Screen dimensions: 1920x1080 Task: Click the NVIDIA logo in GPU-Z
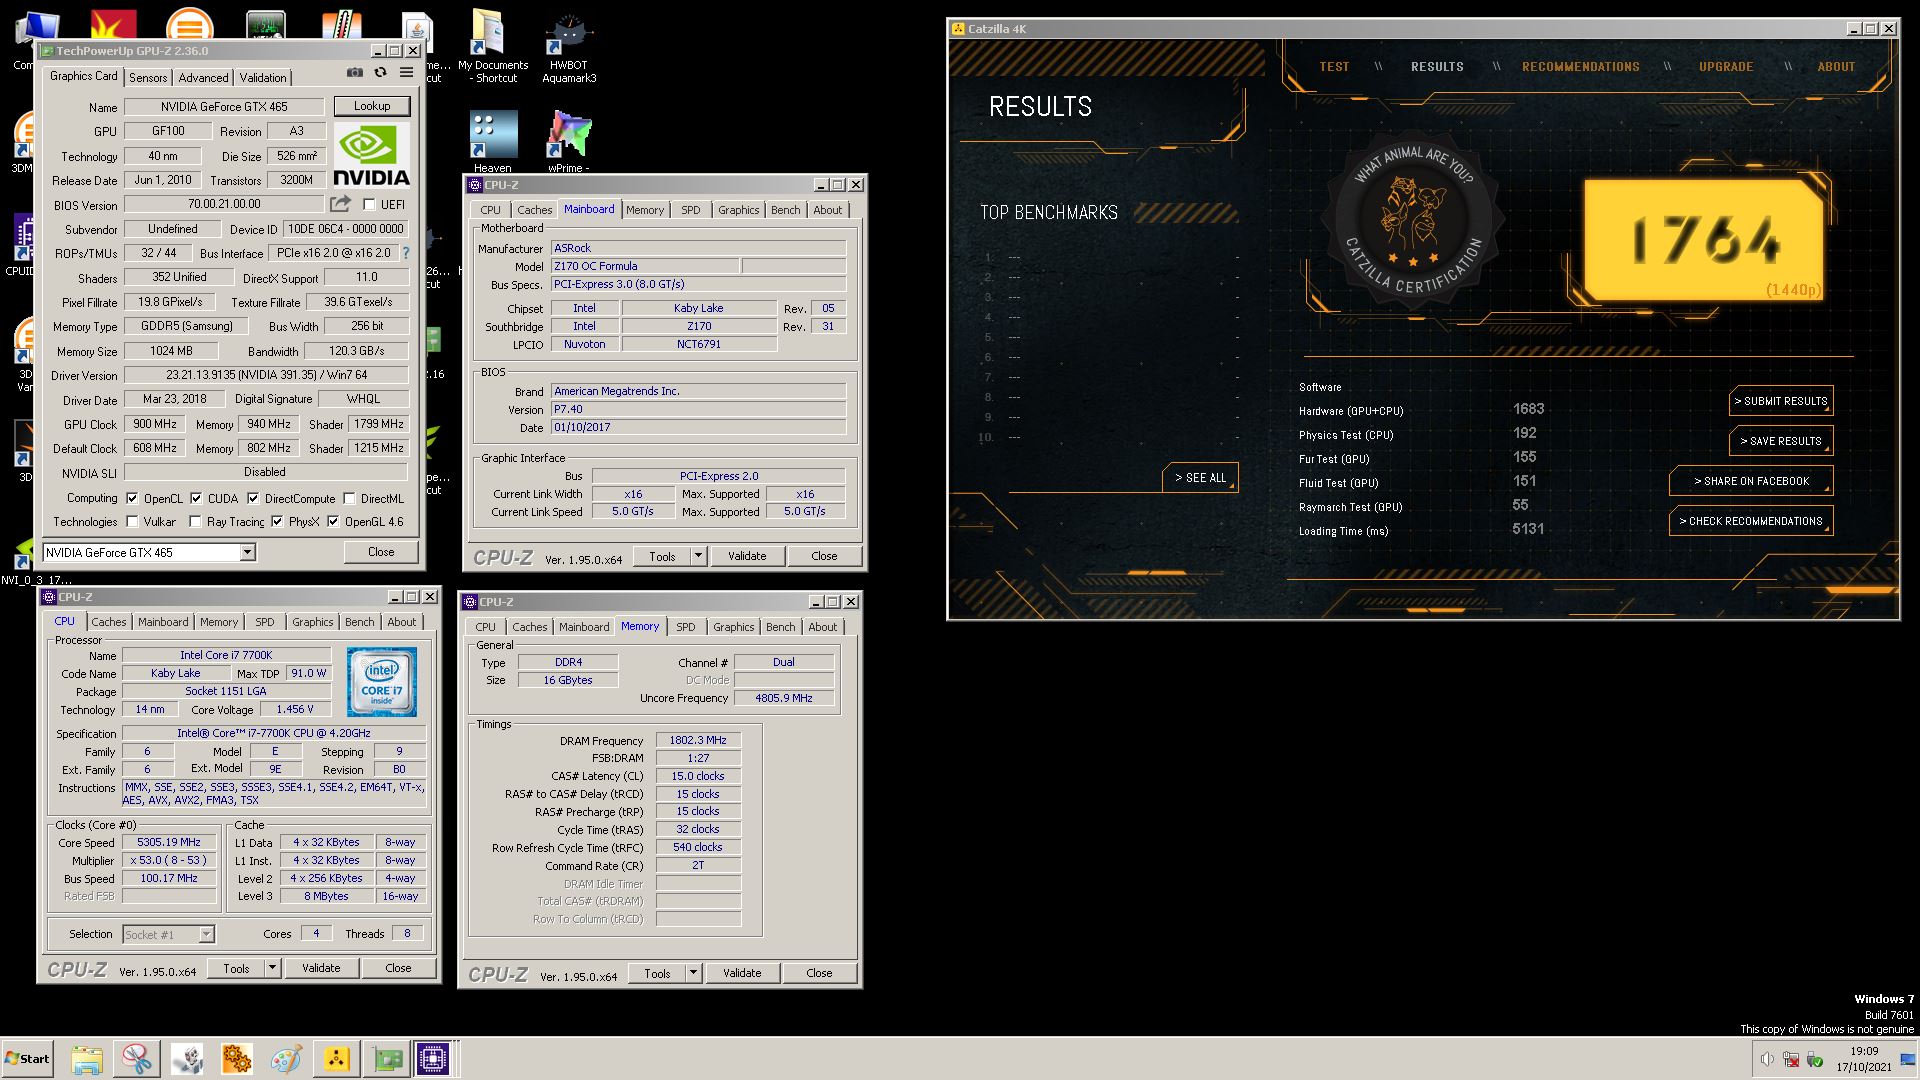(371, 156)
